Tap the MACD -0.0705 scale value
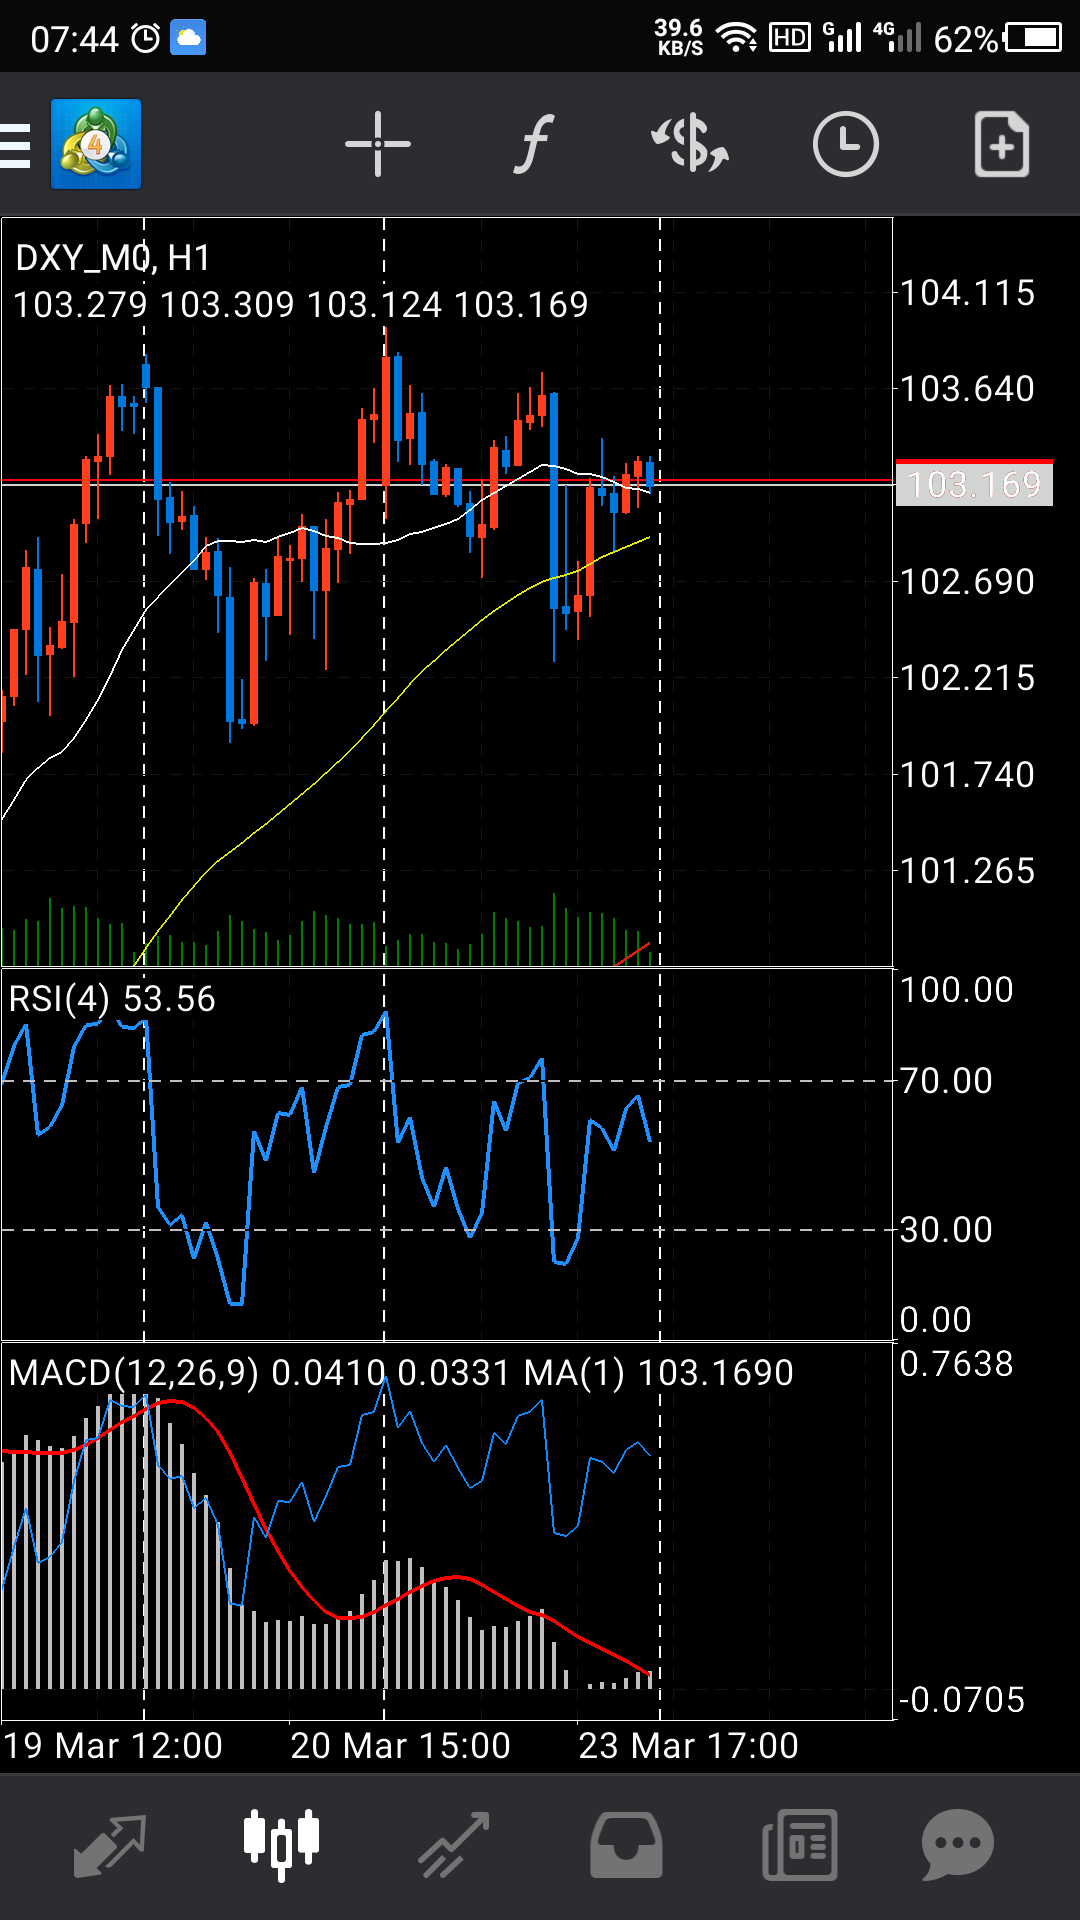This screenshot has height=1920, width=1080. coord(962,1700)
